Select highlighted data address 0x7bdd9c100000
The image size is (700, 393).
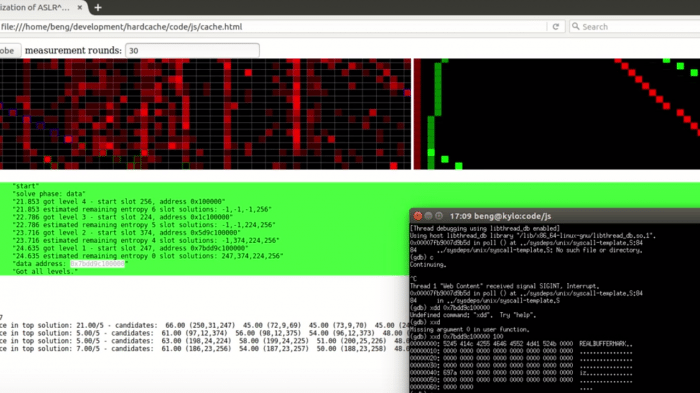pos(97,264)
